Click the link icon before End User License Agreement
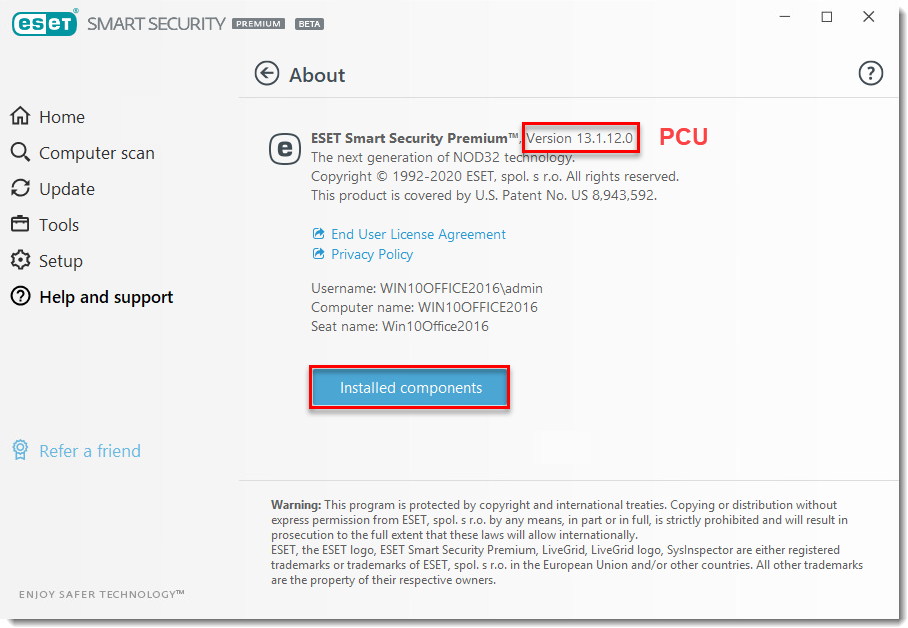This screenshot has height=628, width=908. (317, 233)
